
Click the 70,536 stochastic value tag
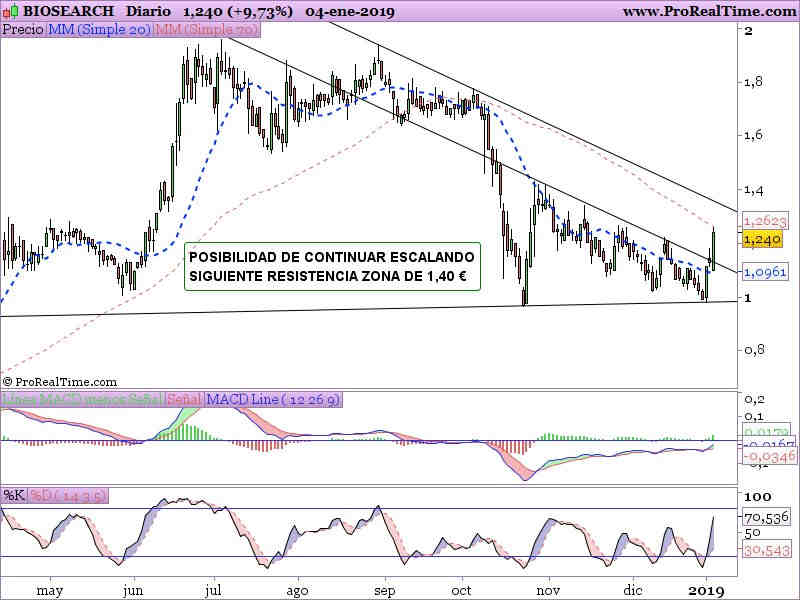[x=766, y=518]
